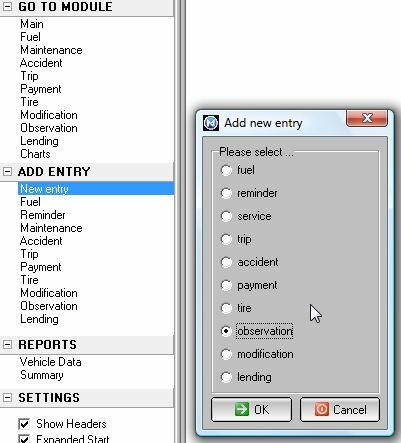Choose the tire radio button

[226, 308]
